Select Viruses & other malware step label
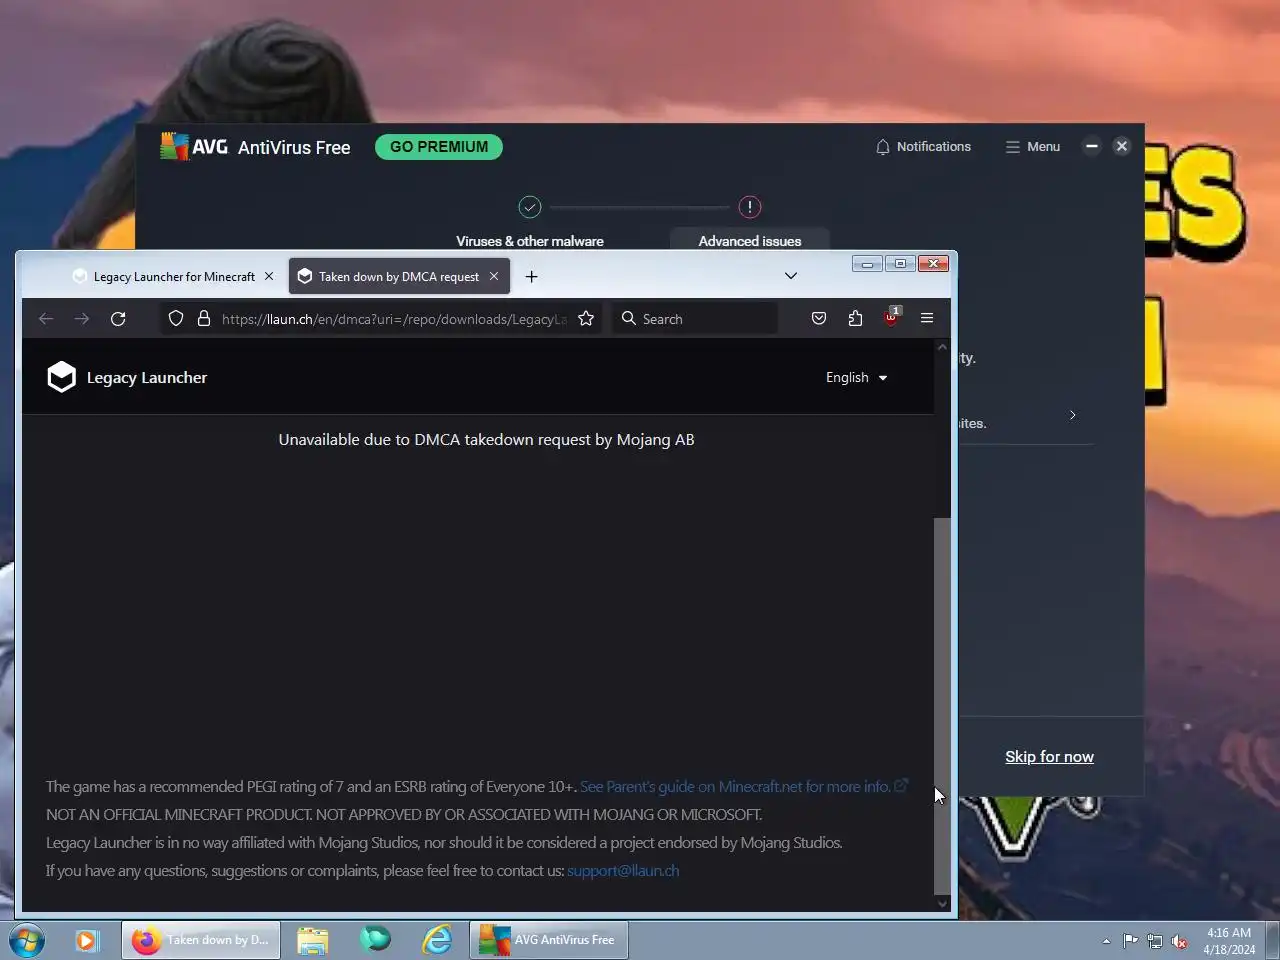Viewport: 1280px width, 960px height. [530, 241]
